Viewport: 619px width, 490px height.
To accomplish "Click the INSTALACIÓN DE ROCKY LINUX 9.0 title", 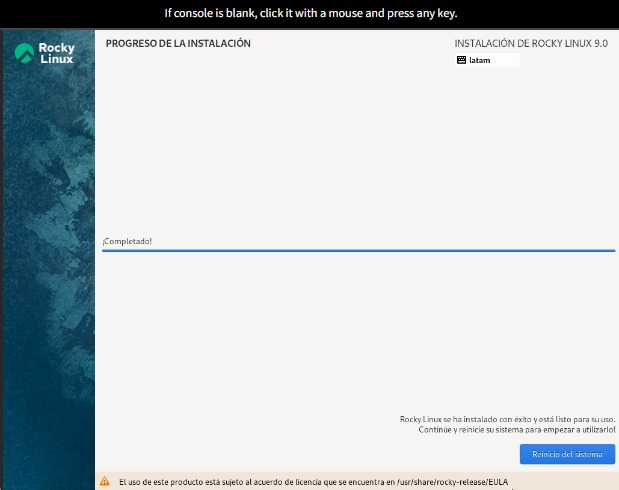I will [x=531, y=43].
